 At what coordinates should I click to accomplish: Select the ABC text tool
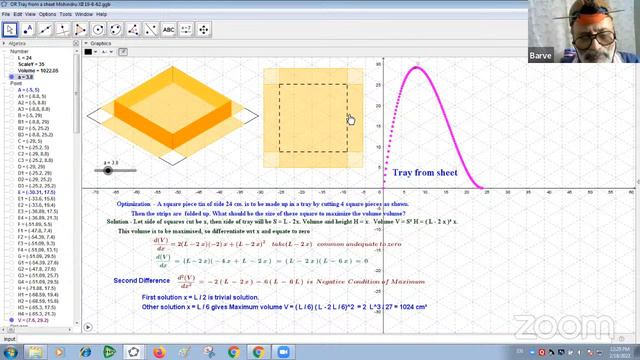point(168,30)
